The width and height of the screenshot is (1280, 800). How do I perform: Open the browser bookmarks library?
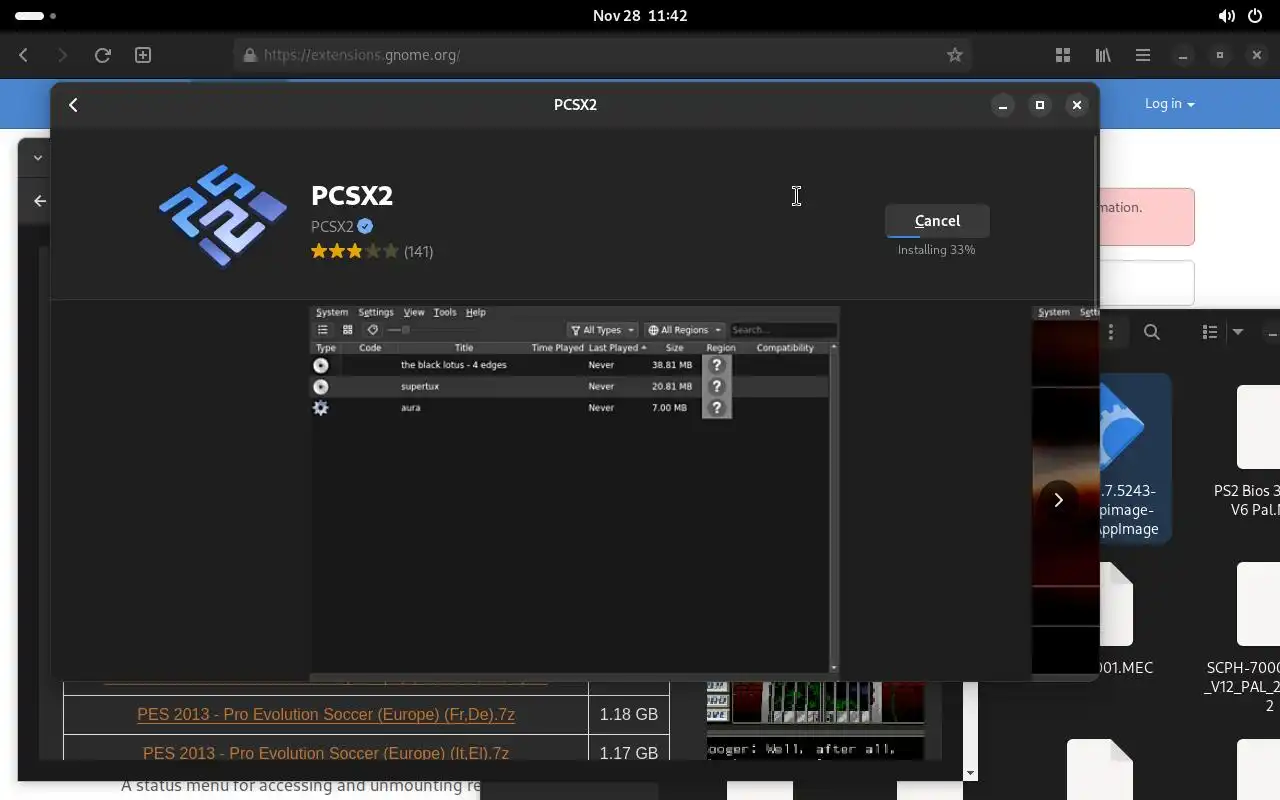[x=1103, y=56]
